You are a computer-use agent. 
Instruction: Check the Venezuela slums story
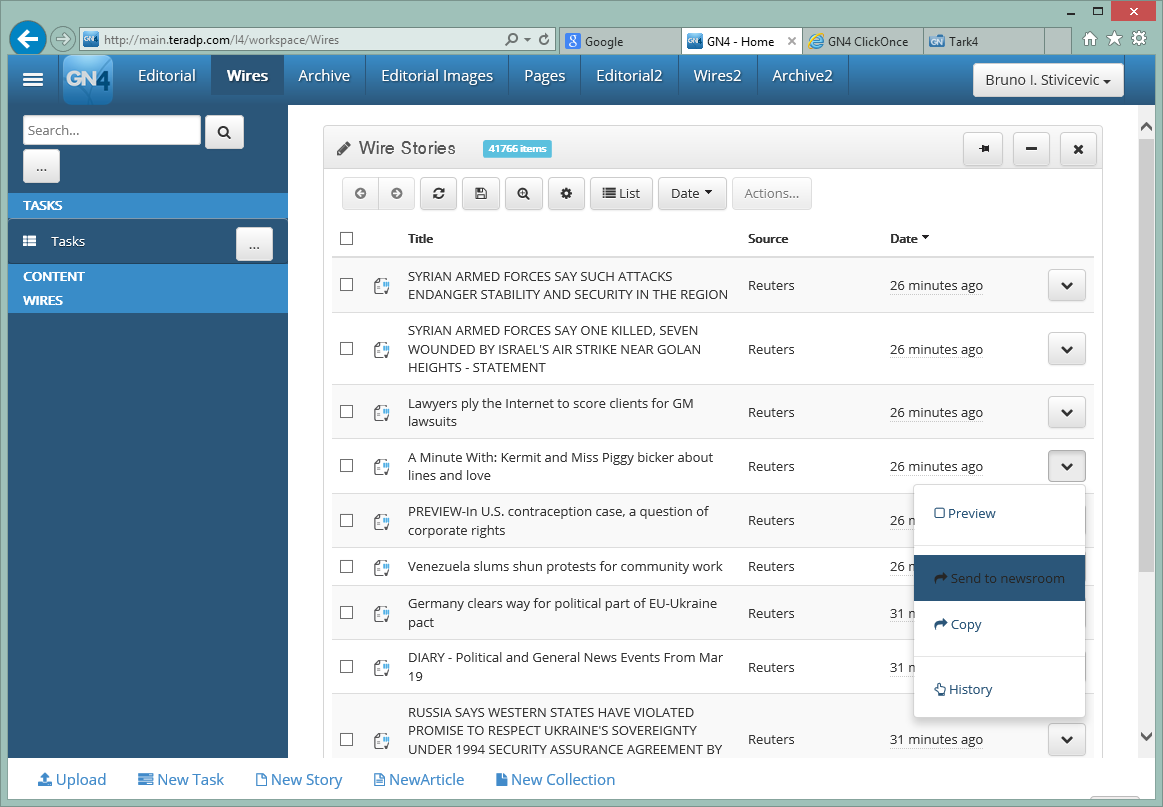point(346,567)
